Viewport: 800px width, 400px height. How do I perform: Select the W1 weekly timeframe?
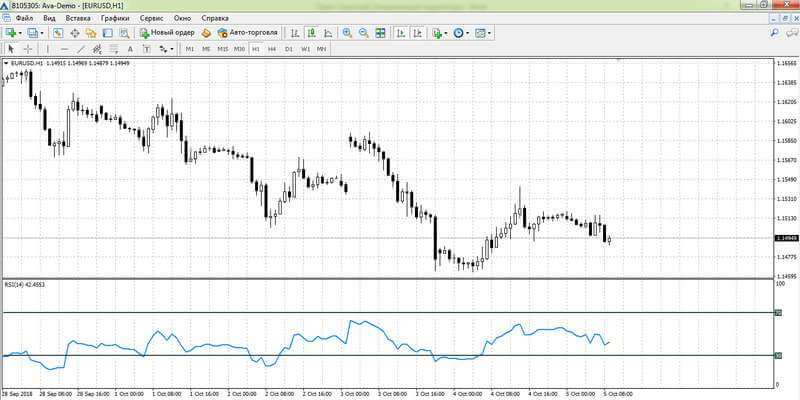305,49
